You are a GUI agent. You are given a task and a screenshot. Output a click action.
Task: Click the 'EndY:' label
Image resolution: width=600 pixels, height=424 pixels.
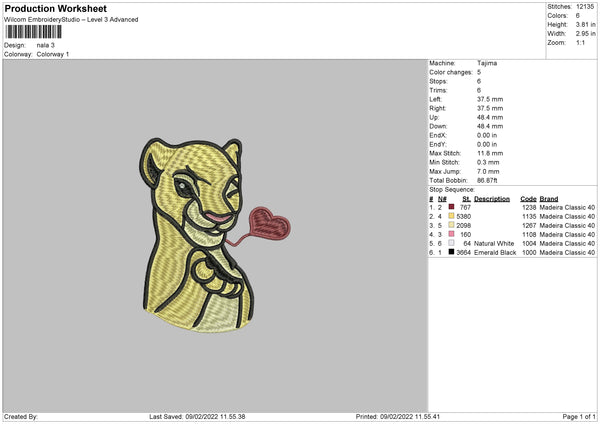(x=438, y=144)
